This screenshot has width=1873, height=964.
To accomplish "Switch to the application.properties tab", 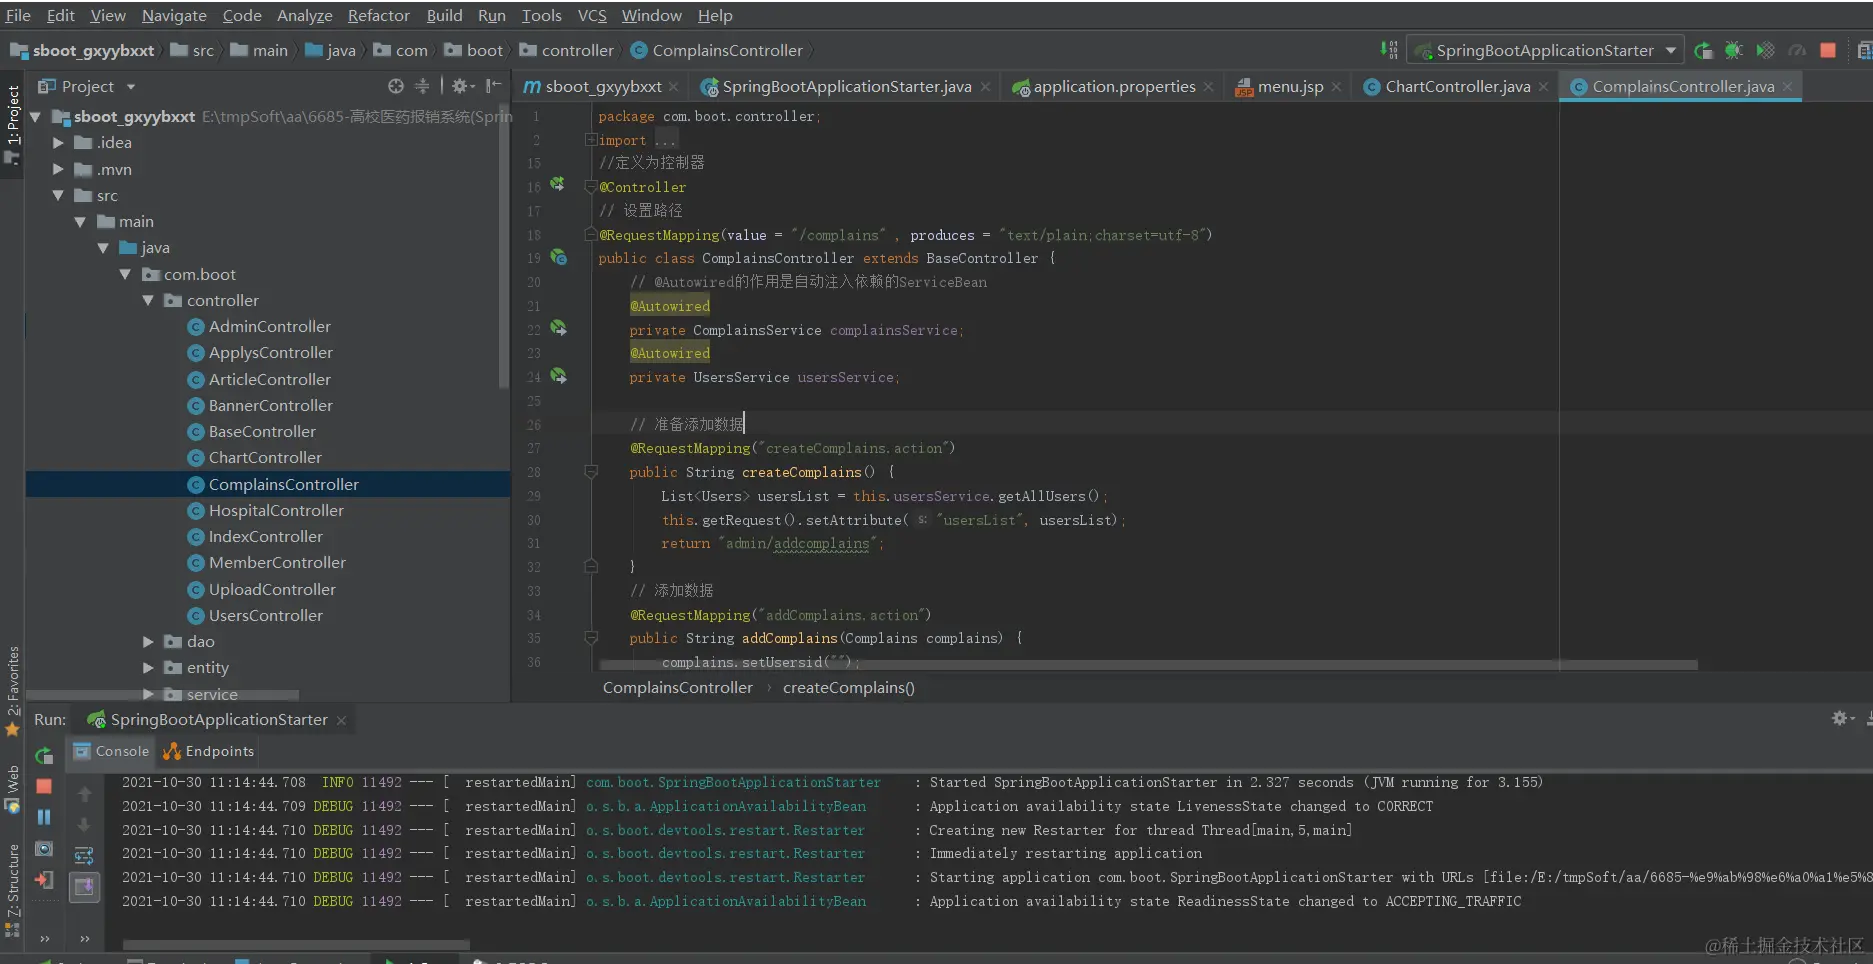I will point(1113,87).
